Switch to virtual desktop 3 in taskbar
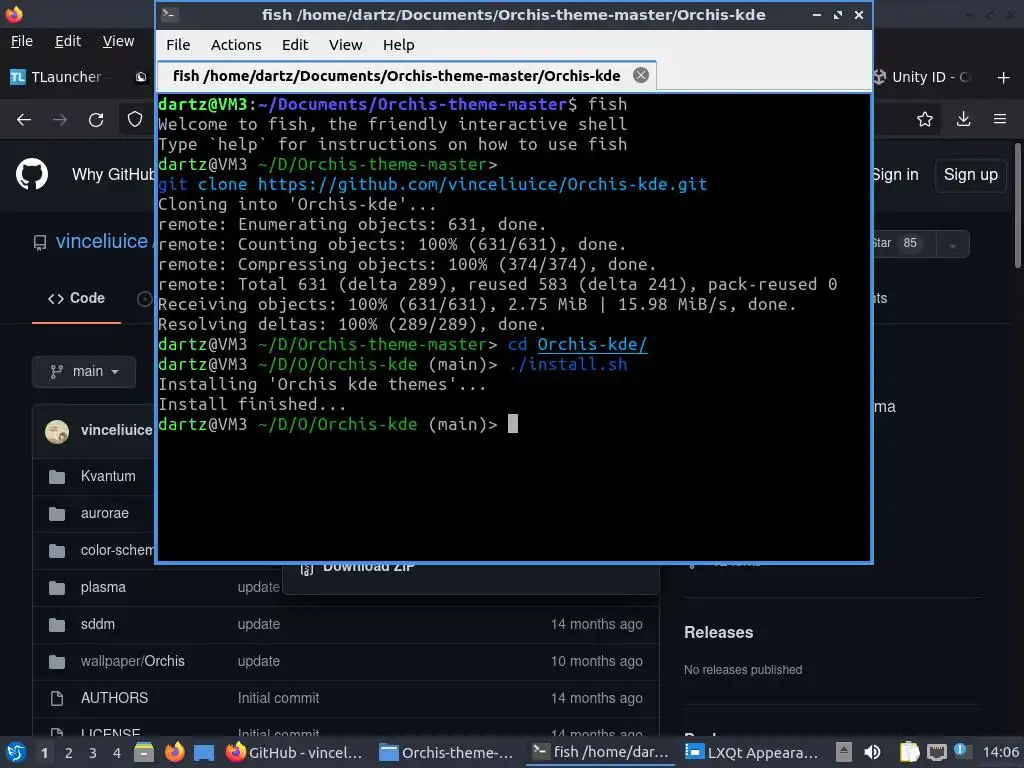This screenshot has width=1024, height=768. 93,753
